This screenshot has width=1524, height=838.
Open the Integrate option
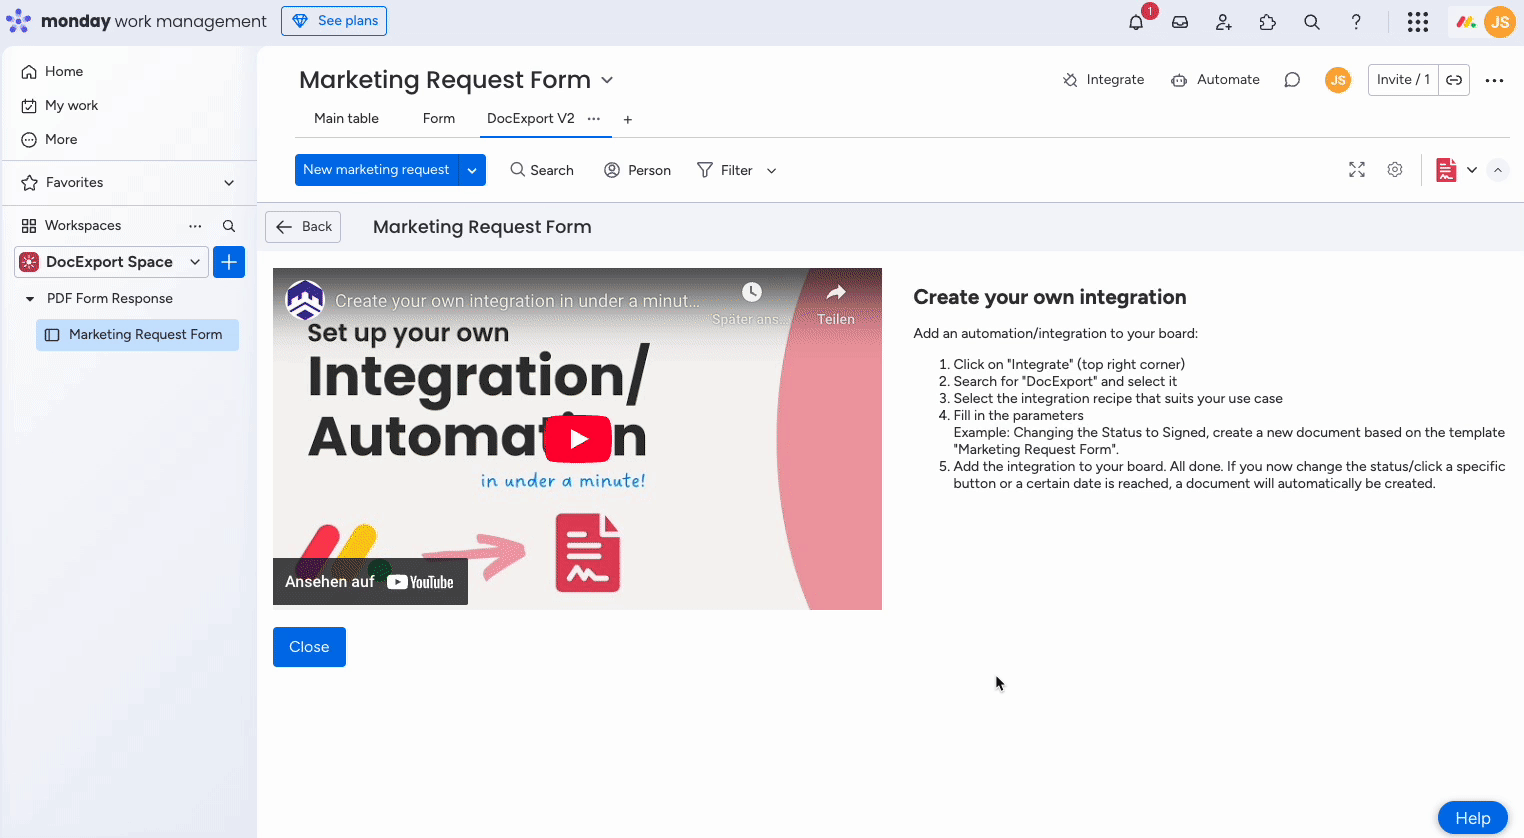click(x=1103, y=80)
